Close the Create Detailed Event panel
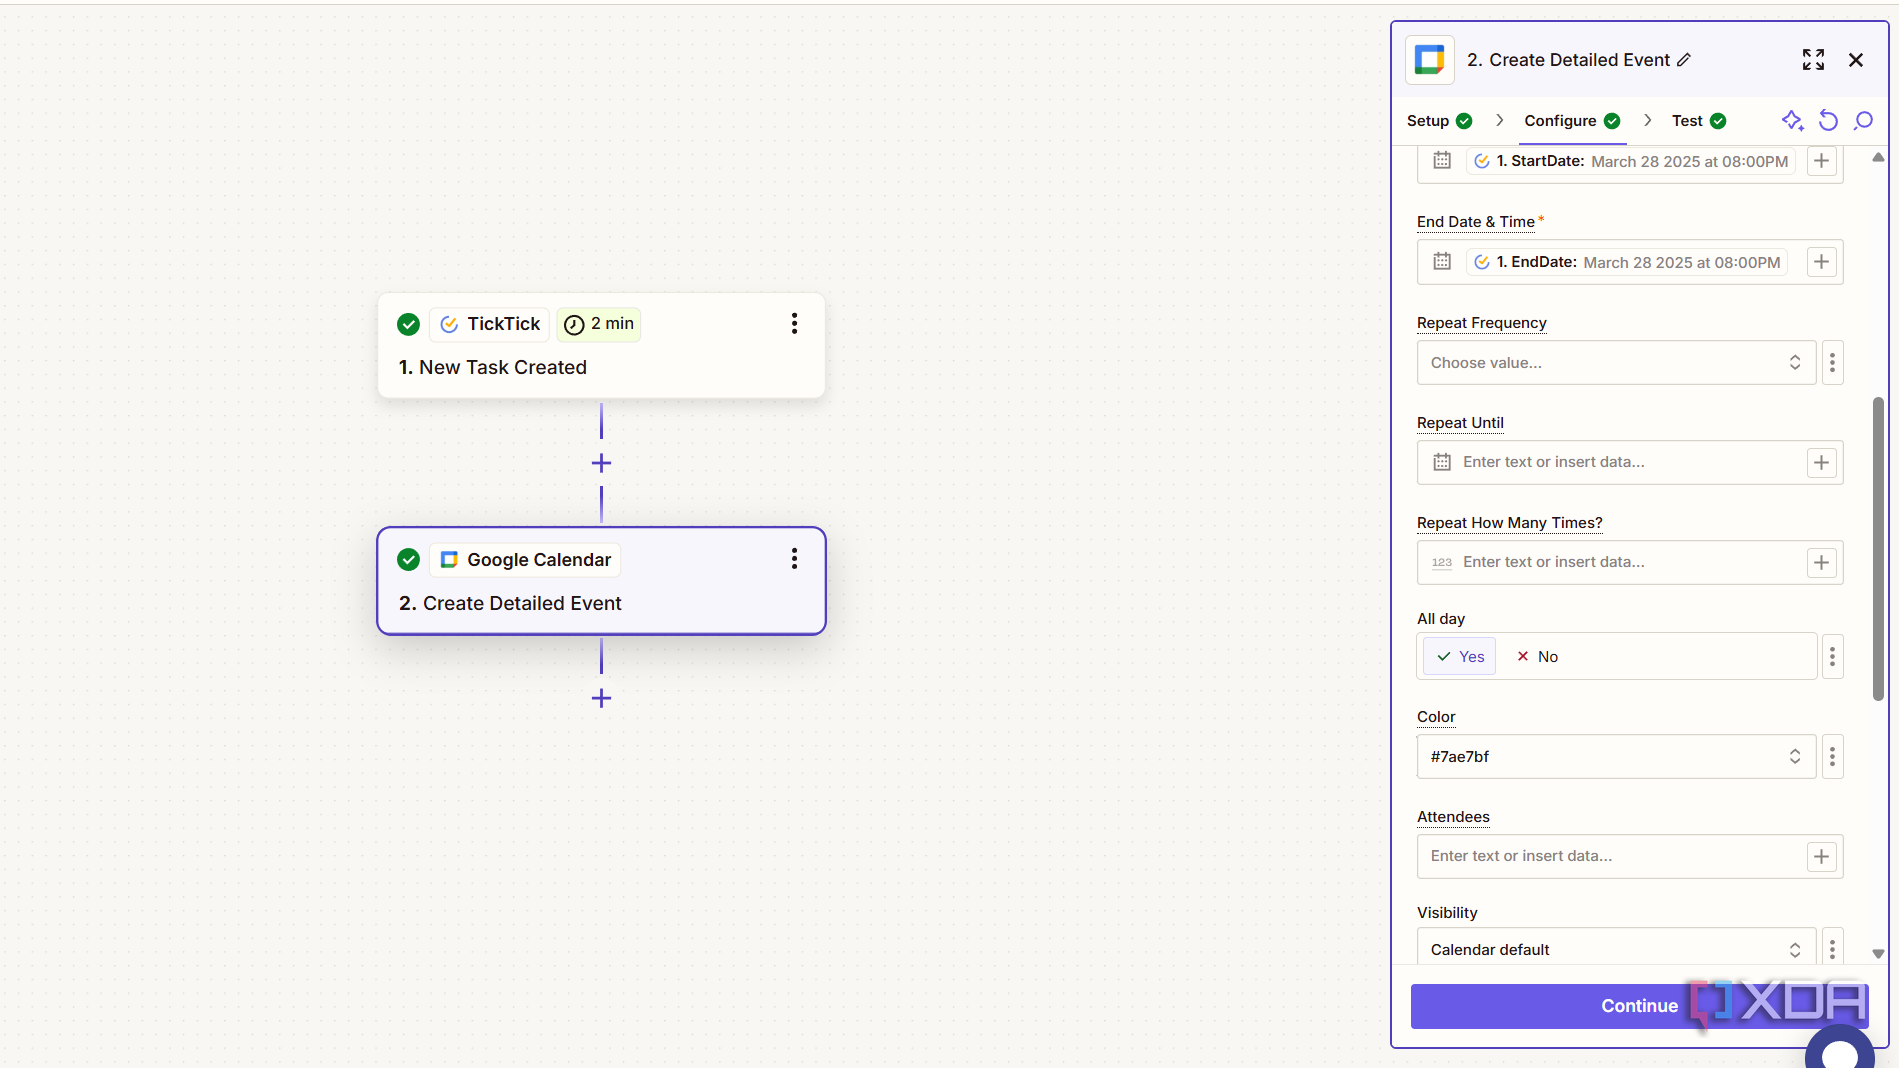Image resolution: width=1899 pixels, height=1068 pixels. (x=1856, y=60)
